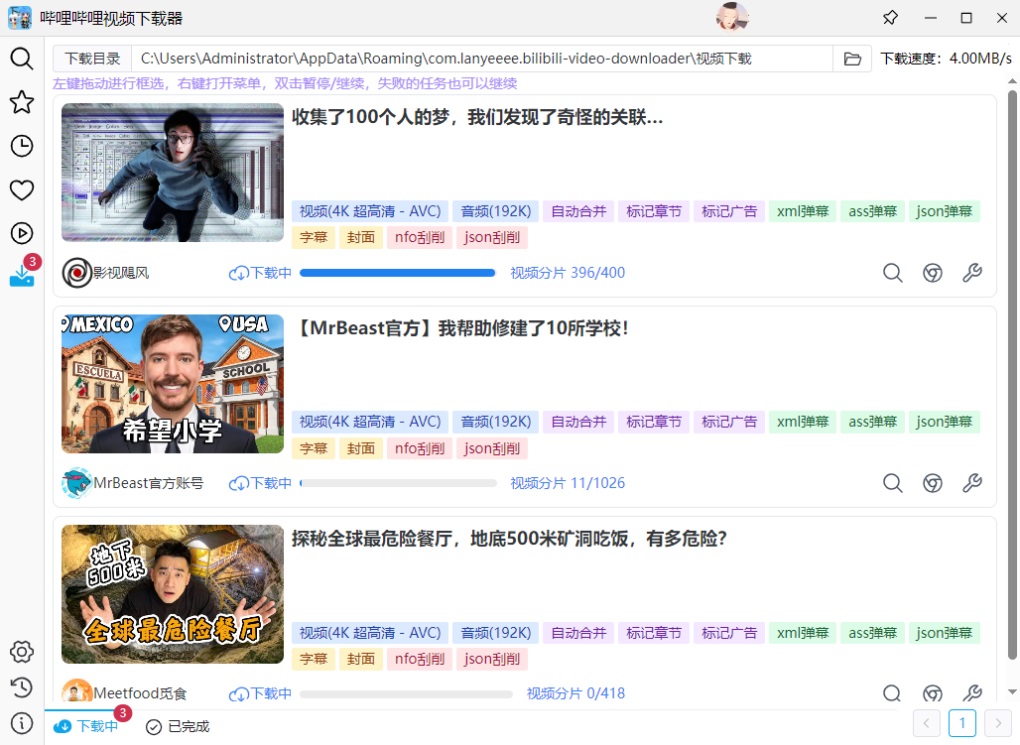This screenshot has width=1020, height=745.
Task: Click progress bar of the Meetfood video
Action: 406,694
